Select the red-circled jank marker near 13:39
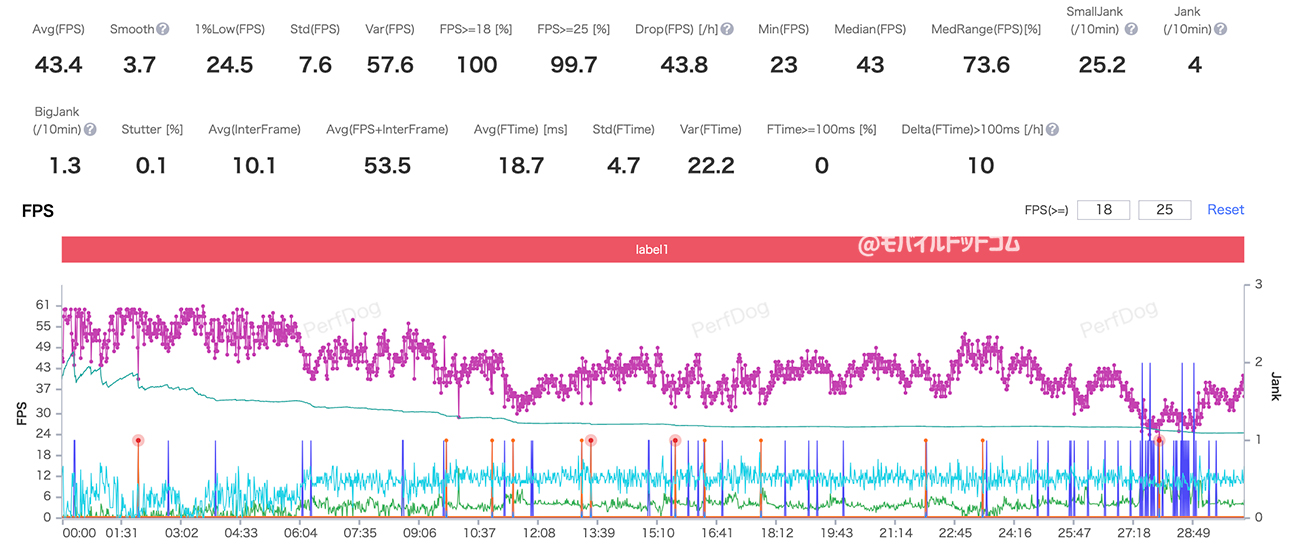Image resolution: width=1300 pixels, height=544 pixels. pyautogui.click(x=591, y=440)
